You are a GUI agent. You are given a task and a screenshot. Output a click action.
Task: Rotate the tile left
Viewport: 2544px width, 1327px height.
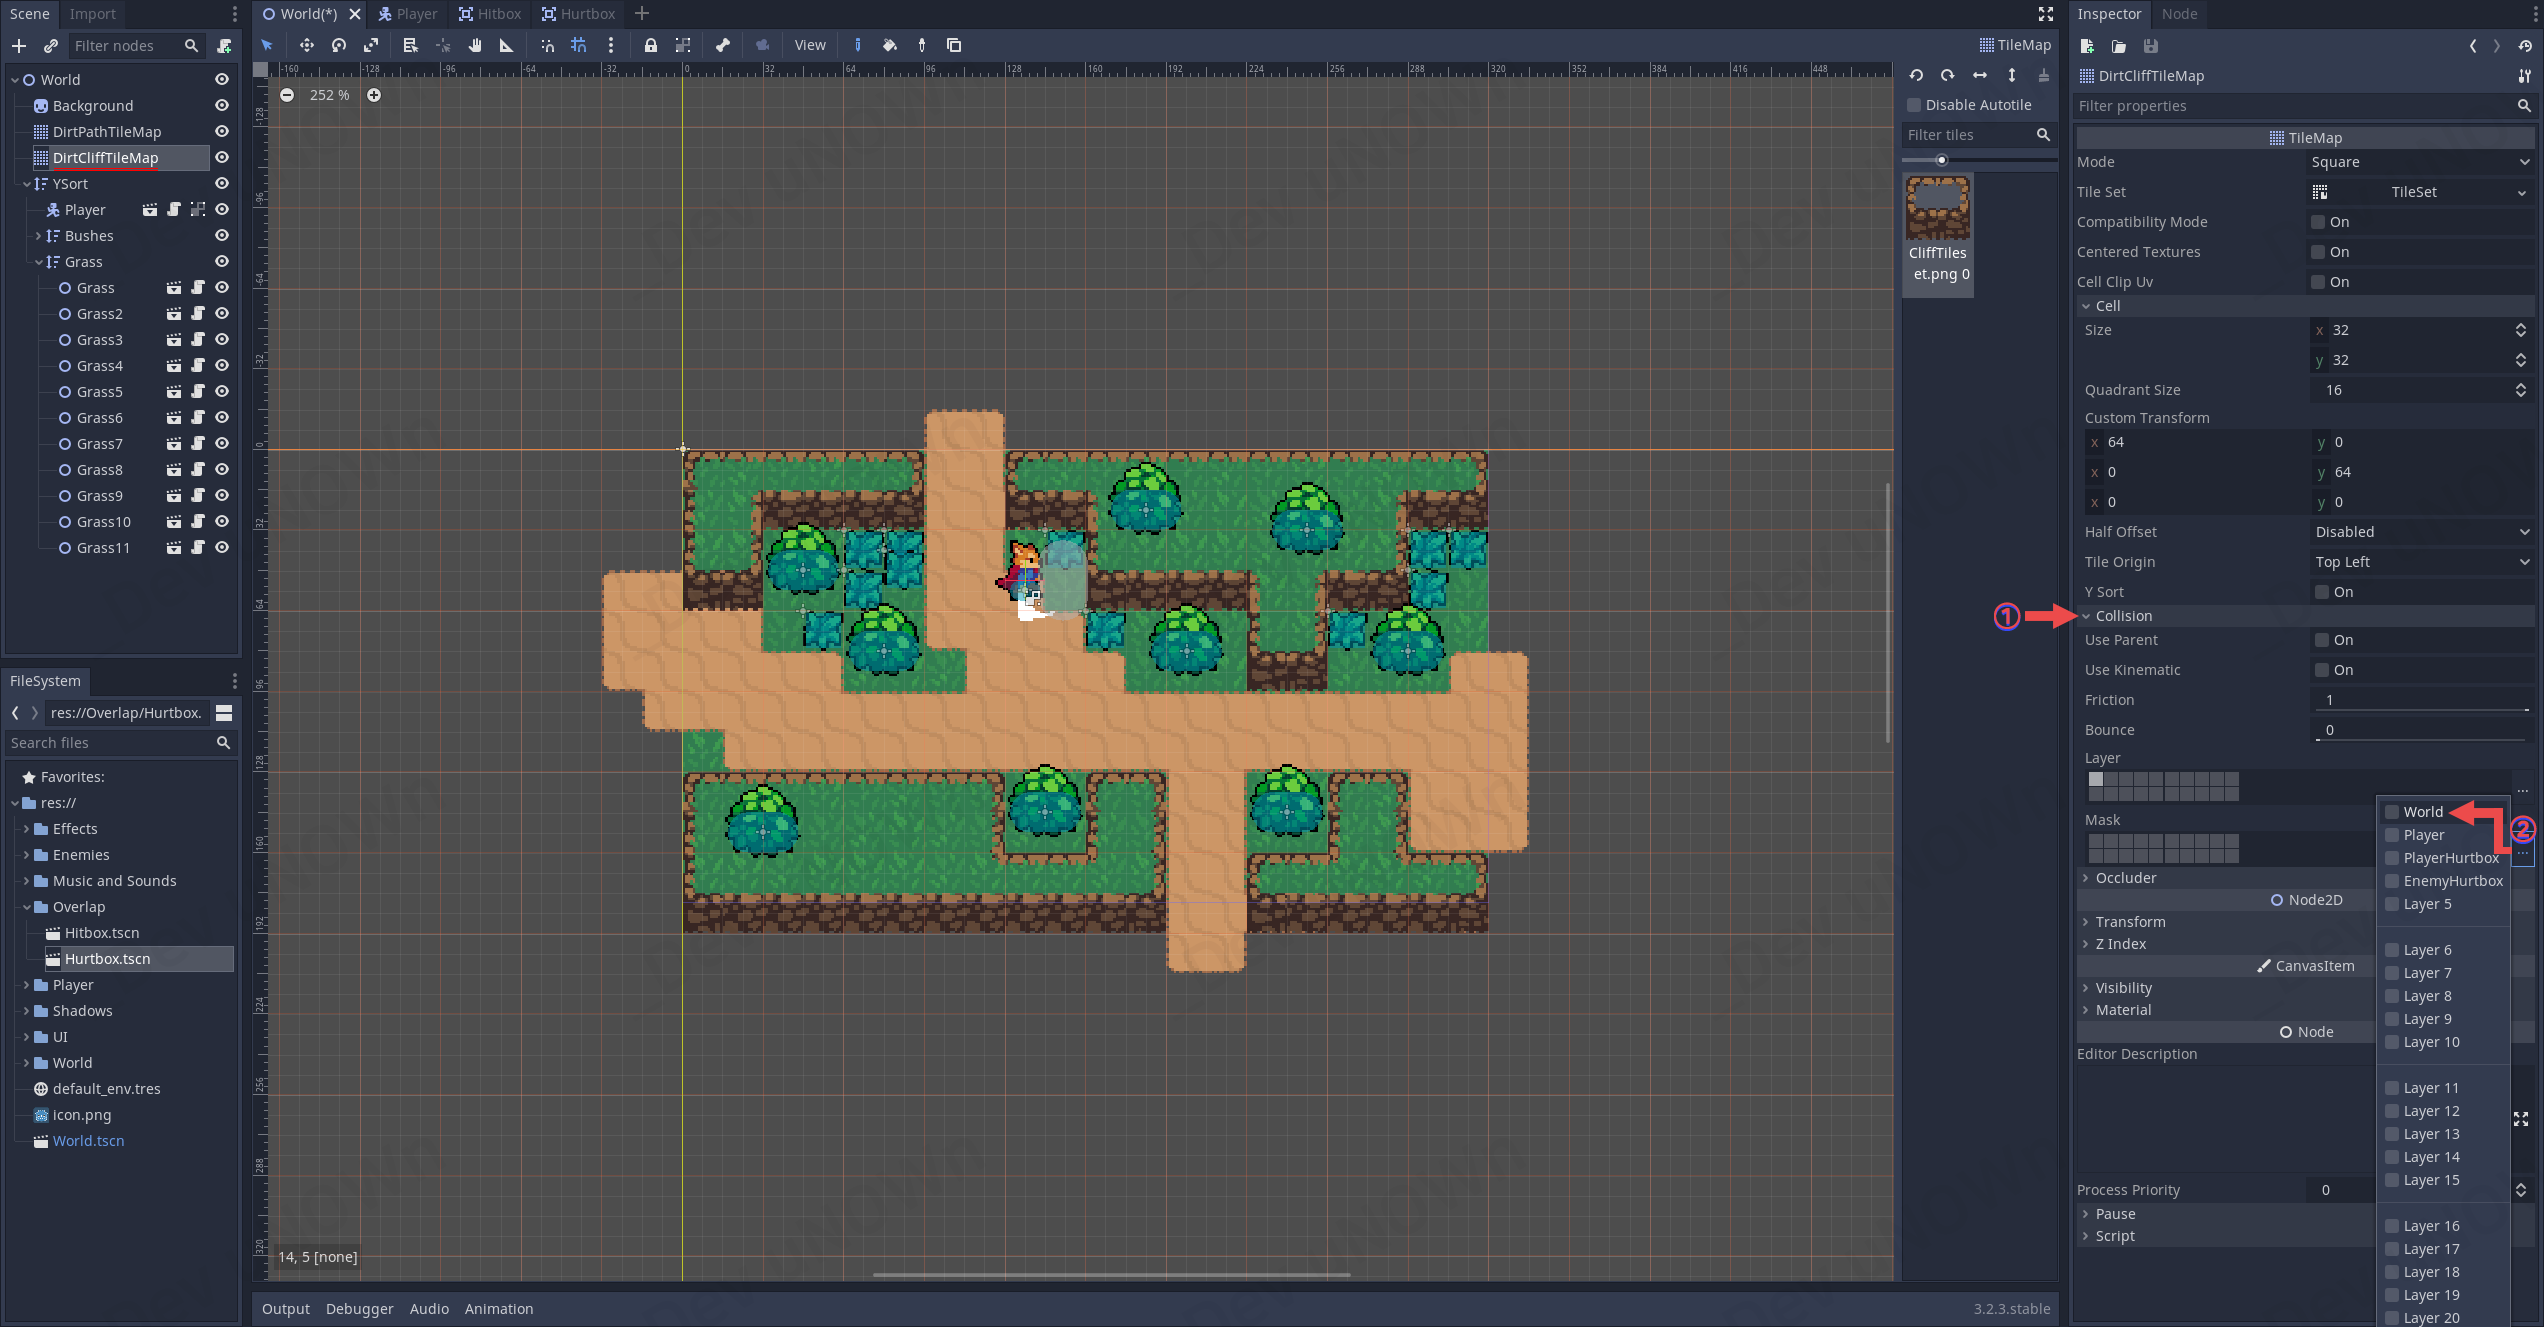pyautogui.click(x=1916, y=75)
